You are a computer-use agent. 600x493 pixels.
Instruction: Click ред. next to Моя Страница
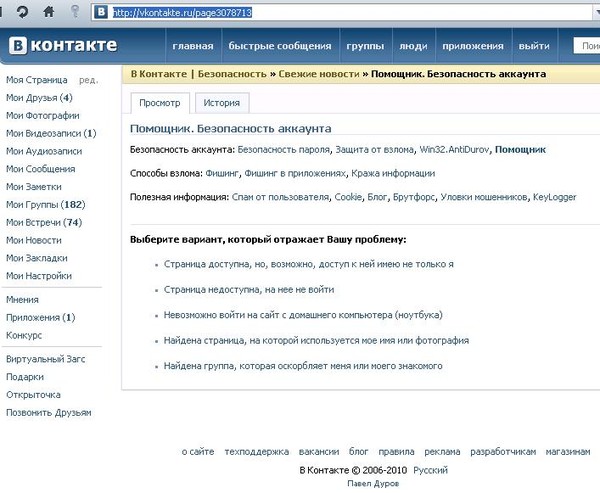pos(89,80)
